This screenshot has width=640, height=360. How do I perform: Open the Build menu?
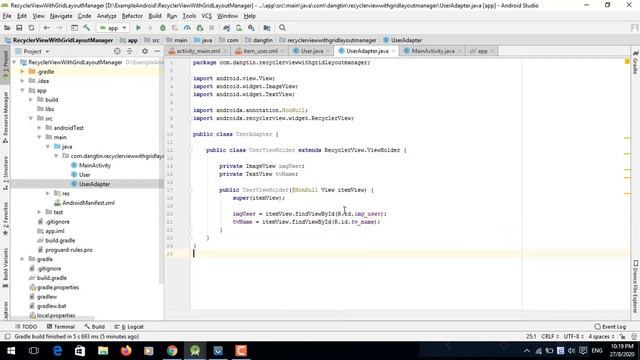(155, 16)
